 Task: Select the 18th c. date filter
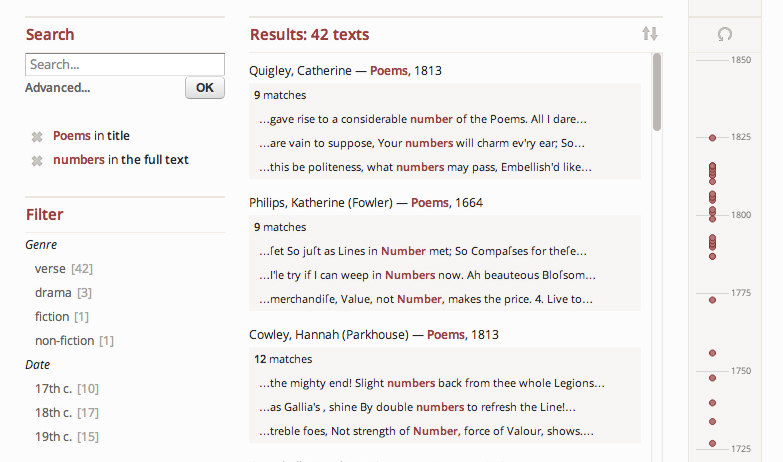tap(54, 412)
